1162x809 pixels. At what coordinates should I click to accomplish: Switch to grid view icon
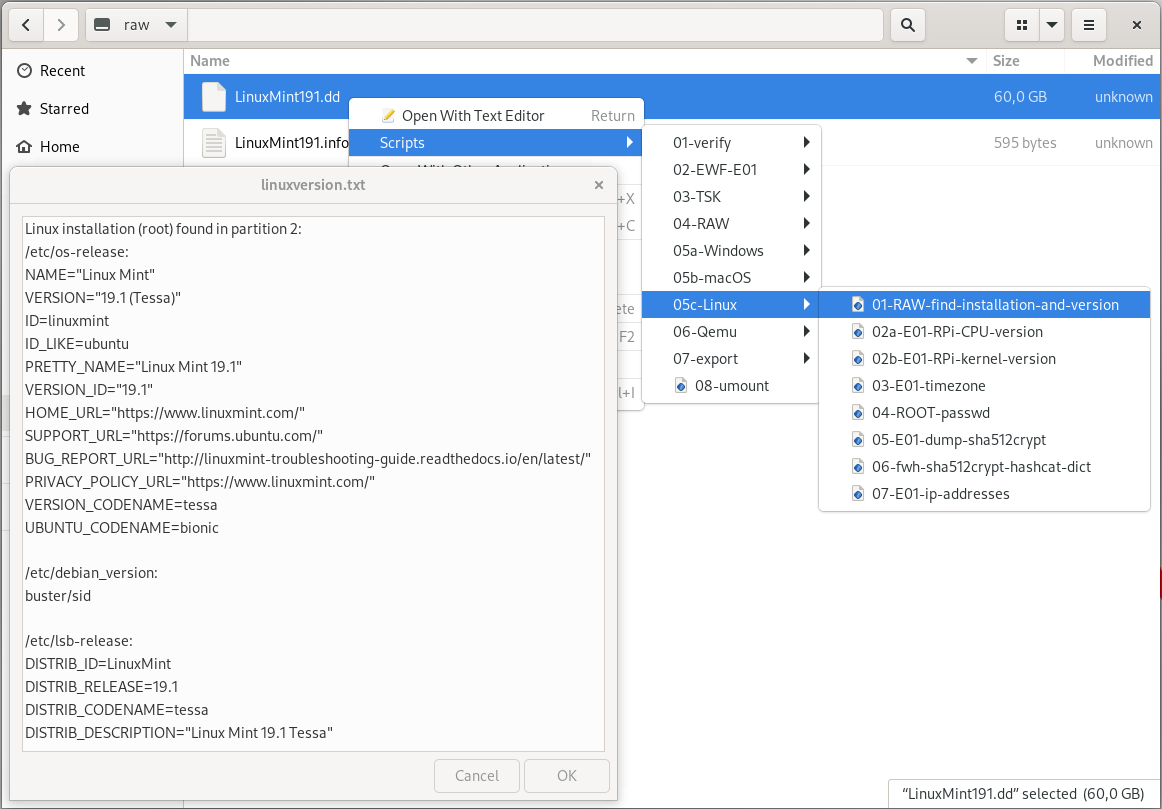[1022, 25]
